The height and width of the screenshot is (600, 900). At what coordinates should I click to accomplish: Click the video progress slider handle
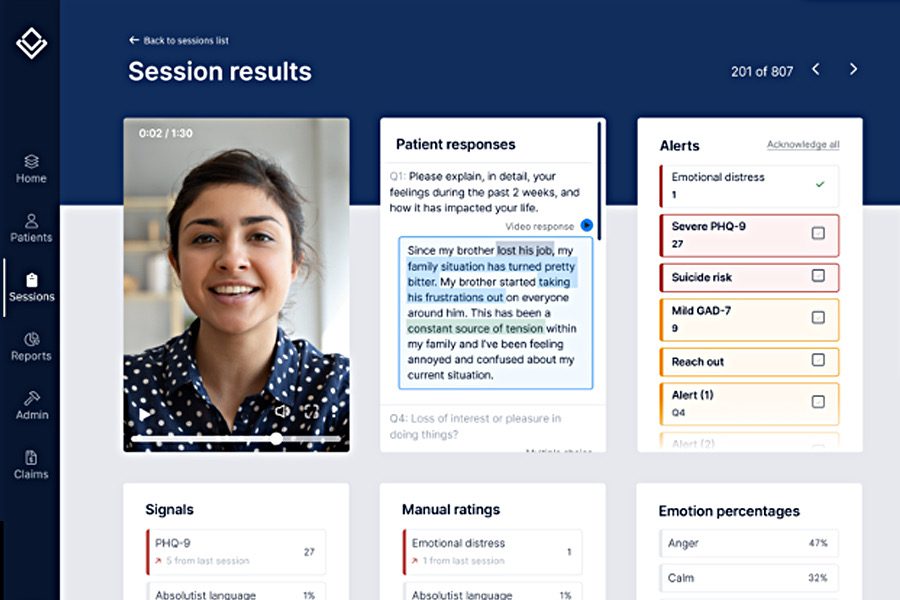pyautogui.click(x=276, y=438)
